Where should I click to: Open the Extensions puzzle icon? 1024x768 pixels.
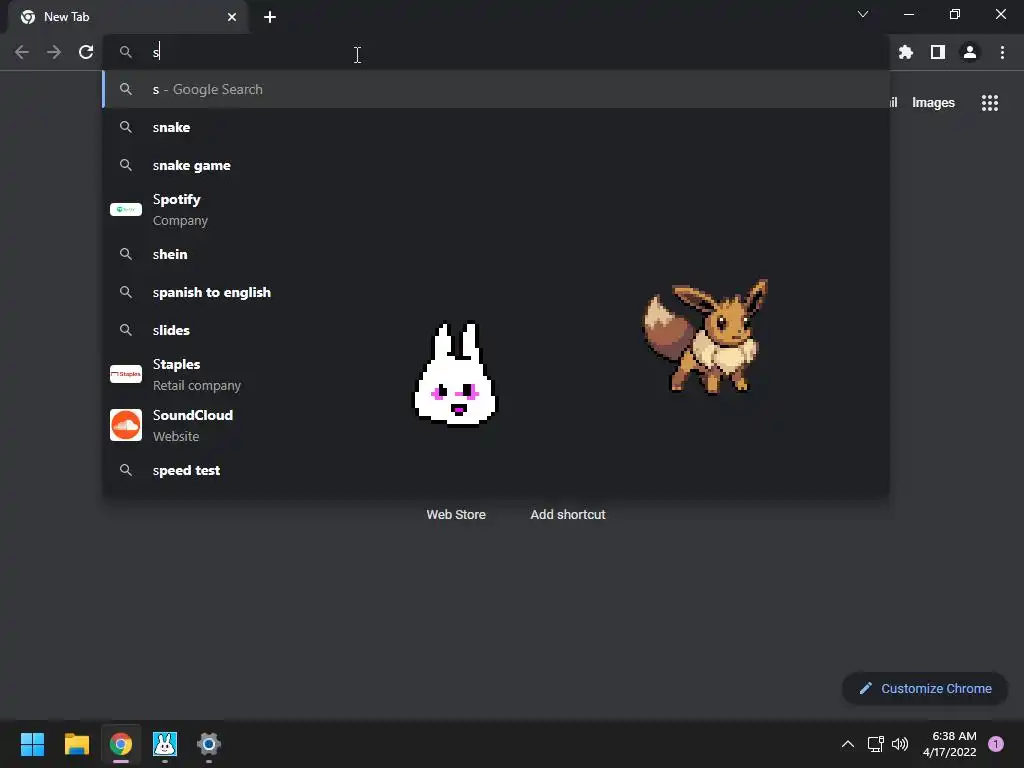(905, 52)
